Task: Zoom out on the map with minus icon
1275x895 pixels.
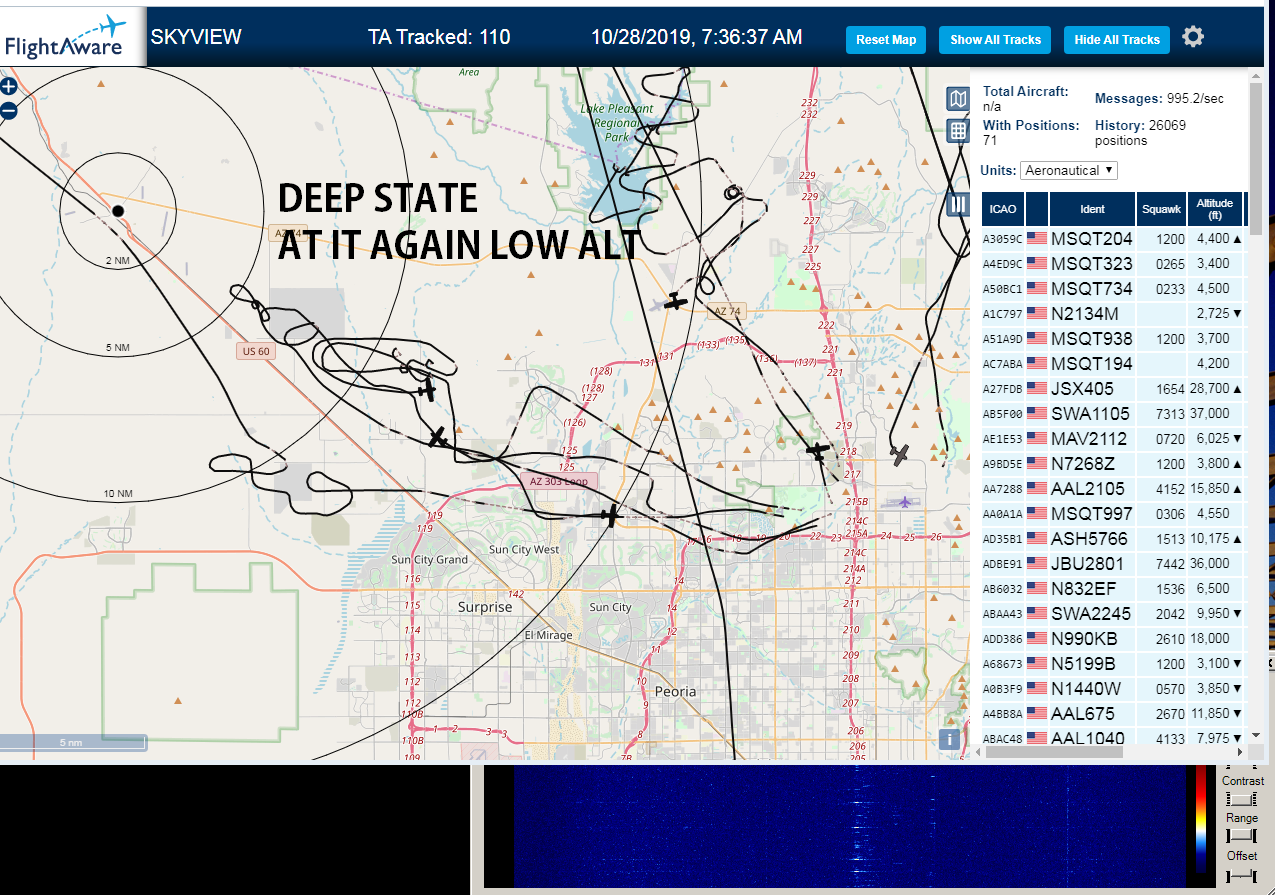Action: coord(8,111)
